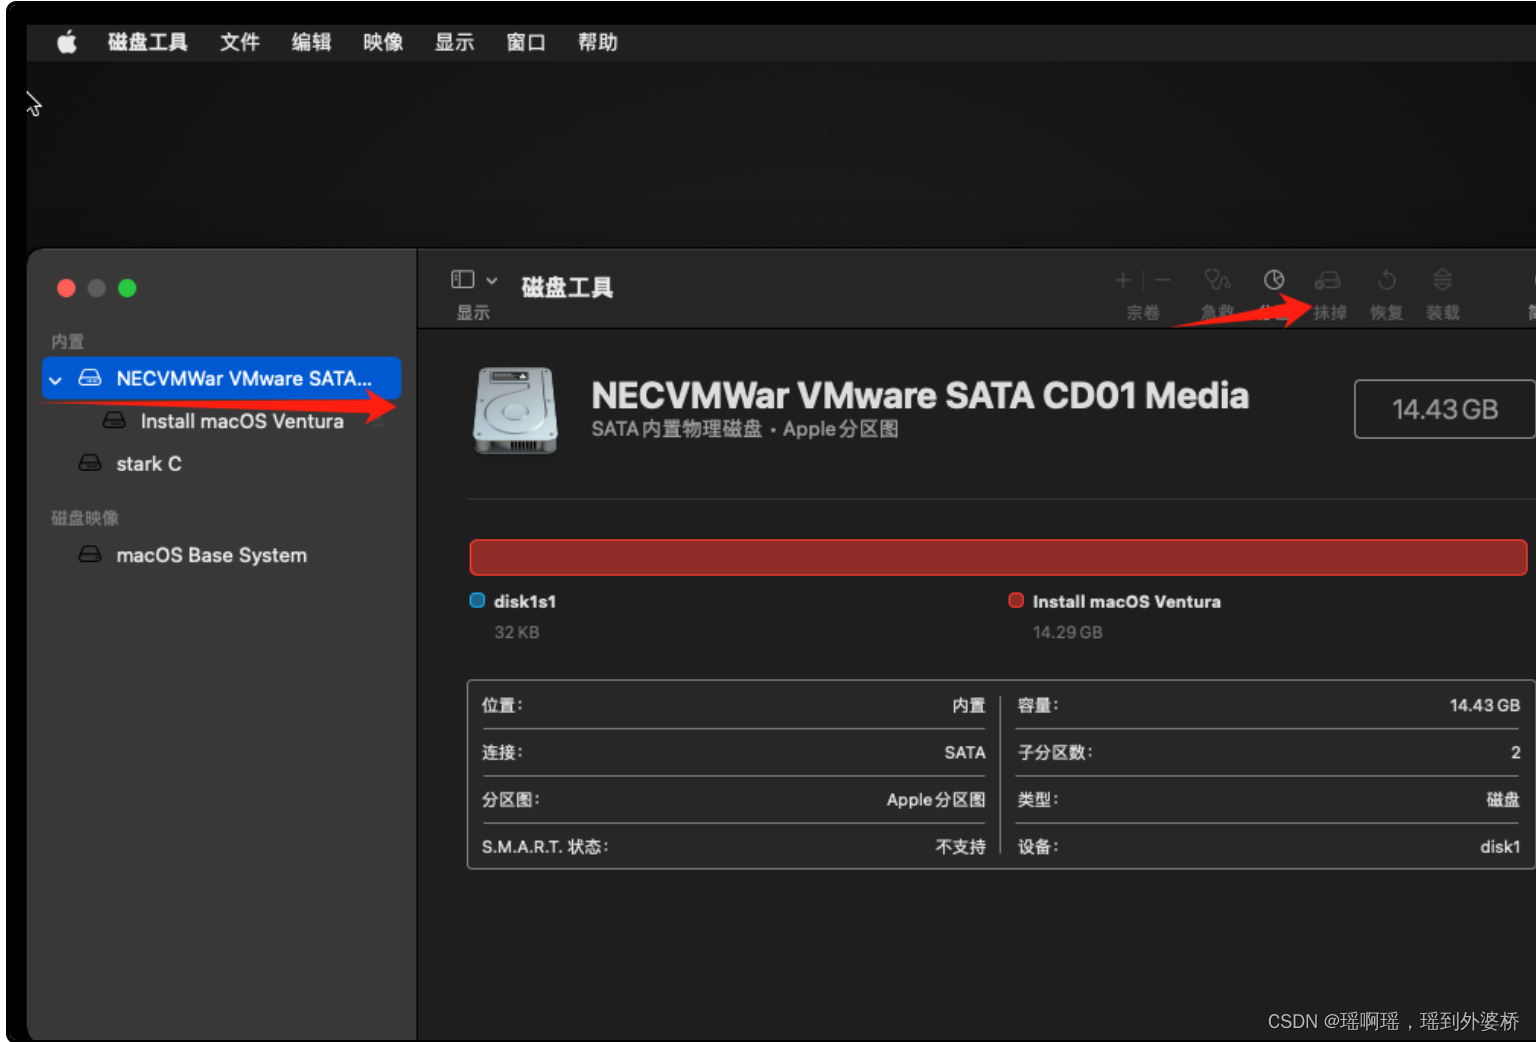Image resolution: width=1536 pixels, height=1042 pixels.
Task: Select macOS Base System disk image
Action: (211, 555)
